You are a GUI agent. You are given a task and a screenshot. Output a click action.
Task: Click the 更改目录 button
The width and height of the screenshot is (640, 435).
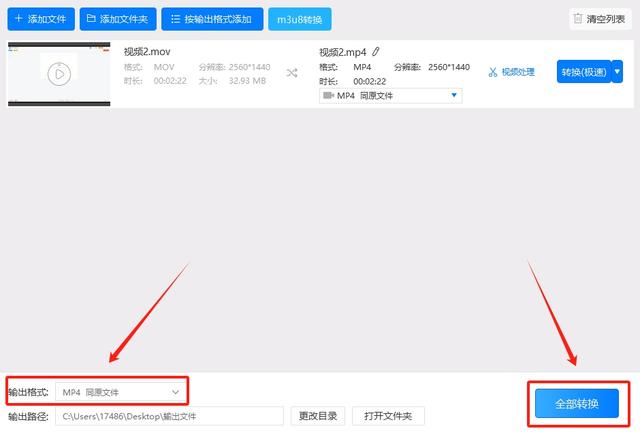pyautogui.click(x=318, y=416)
